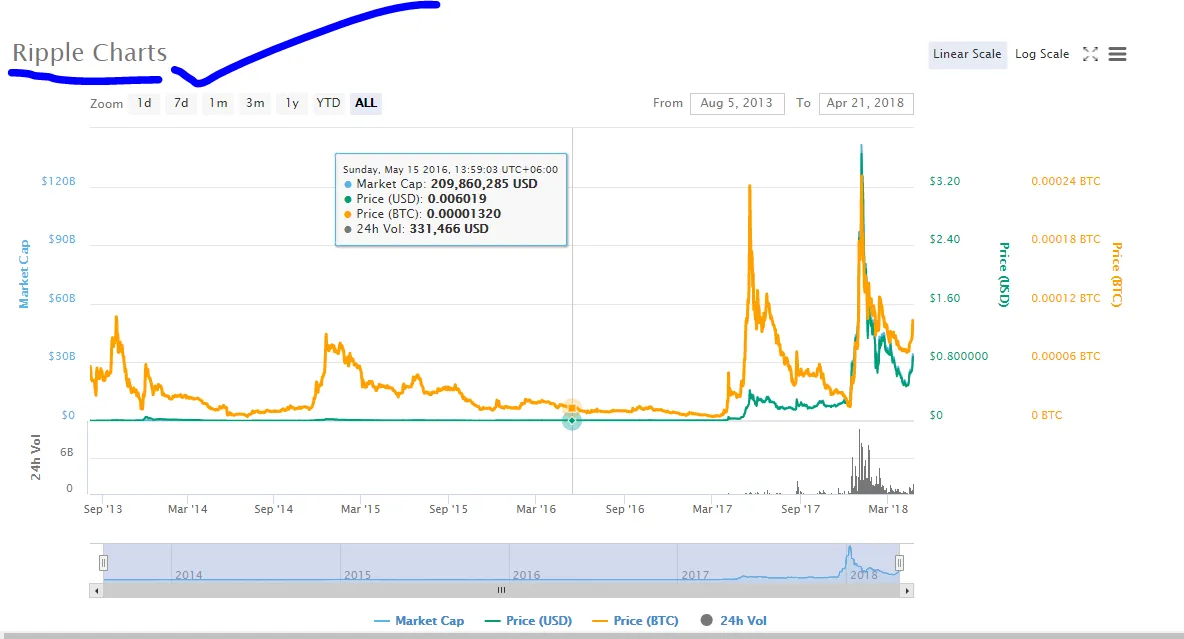Screen dimensions: 1184x639
Task: Click the green Price (USD) data point marker
Action: pyautogui.click(x=572, y=421)
